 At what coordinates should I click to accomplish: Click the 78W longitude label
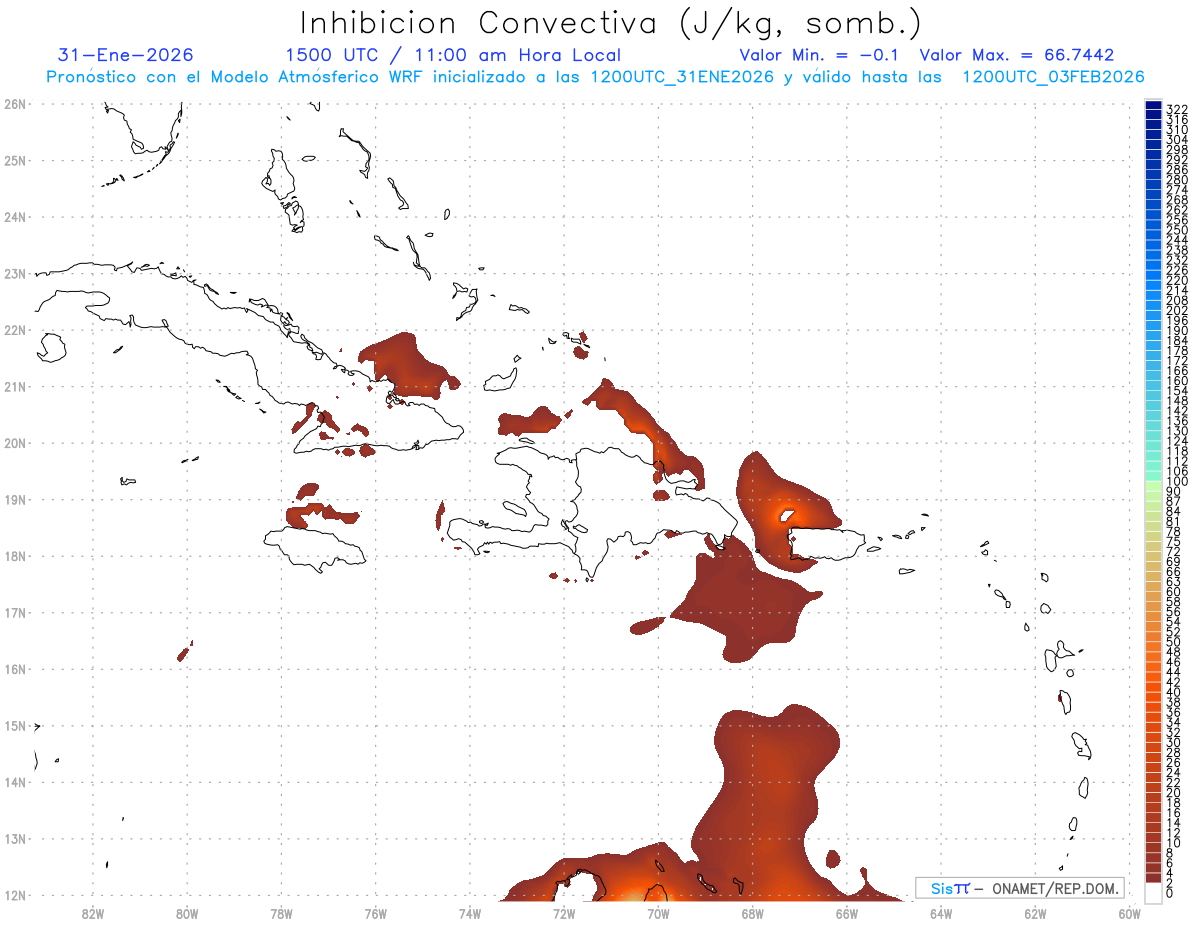(x=281, y=913)
